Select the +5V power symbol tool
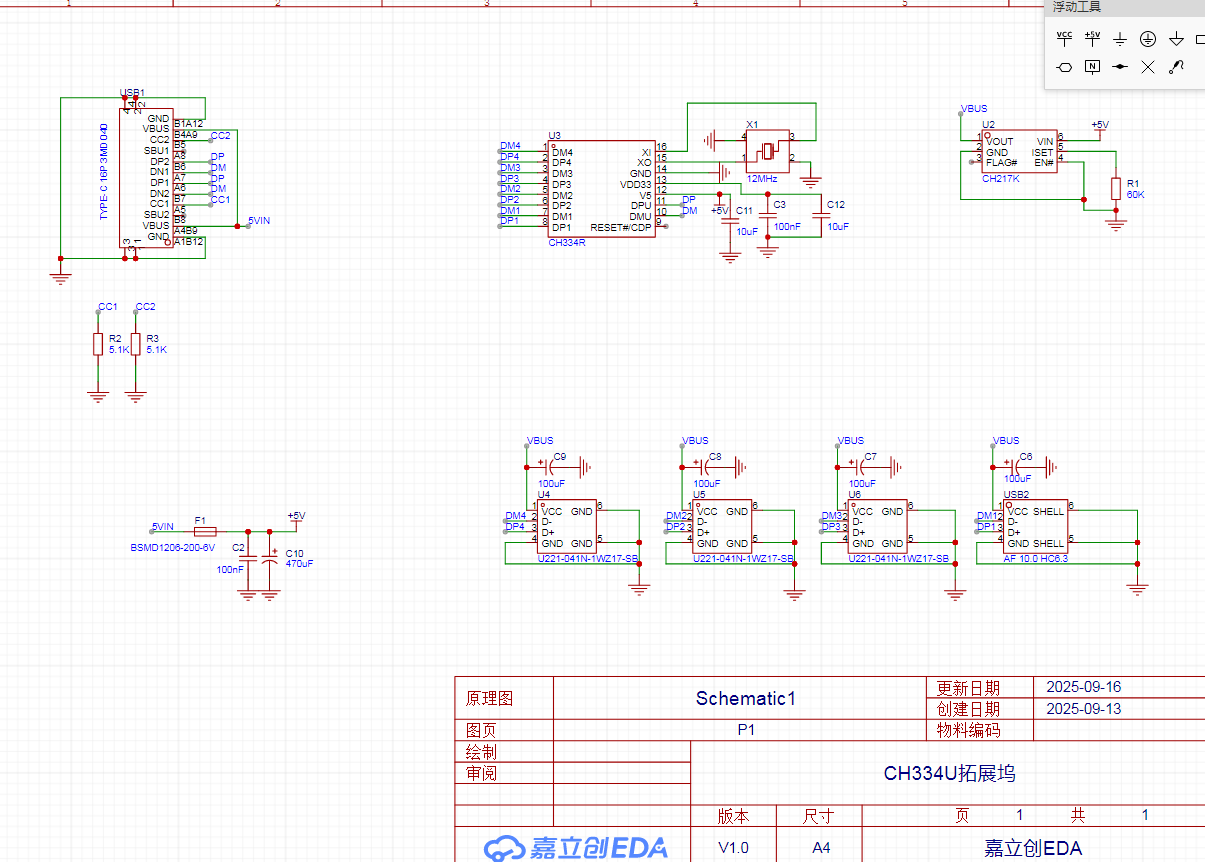The height and width of the screenshot is (862, 1205). [x=1092, y=38]
